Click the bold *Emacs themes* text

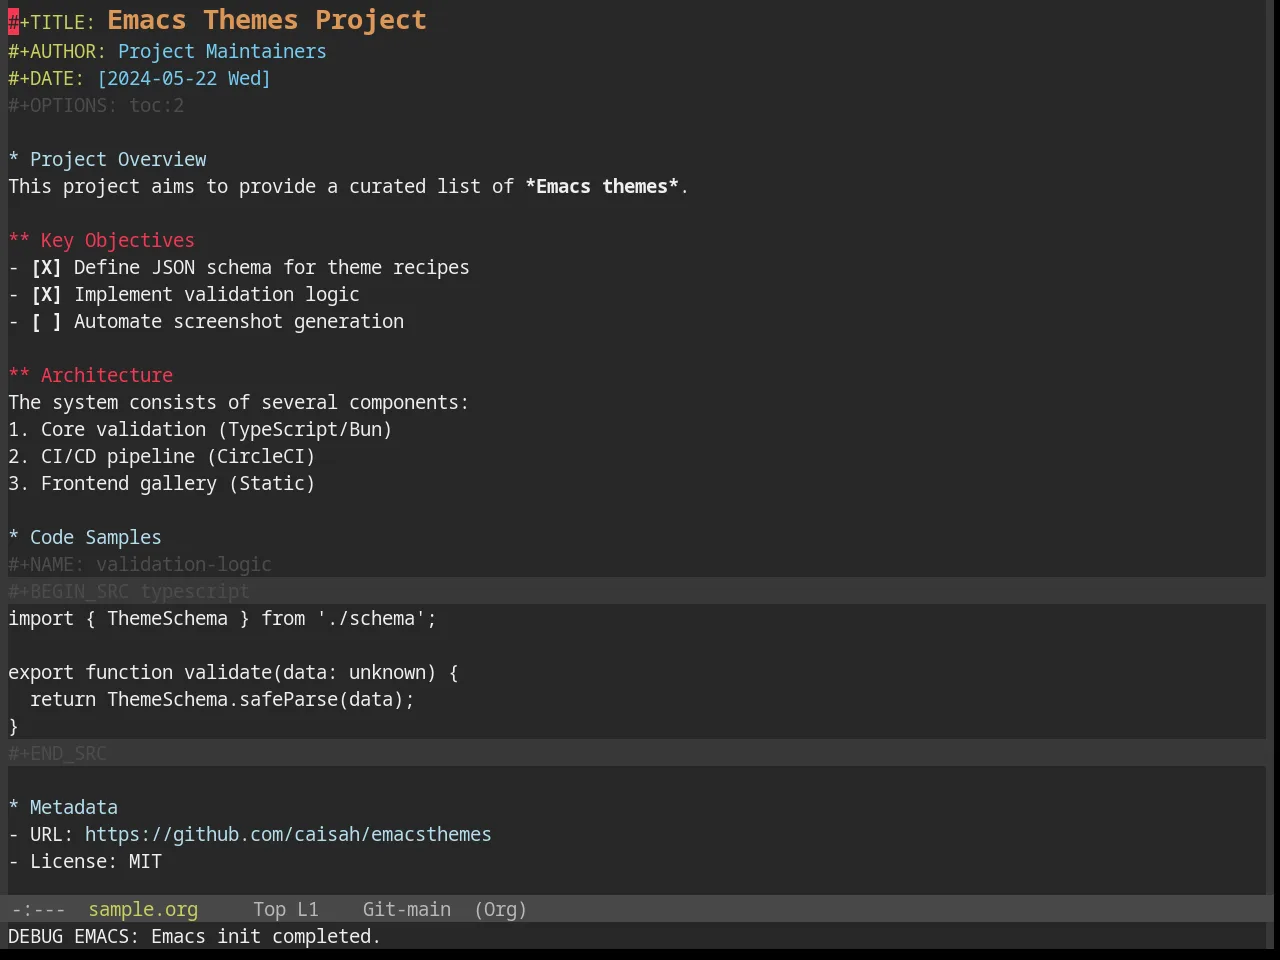(602, 187)
